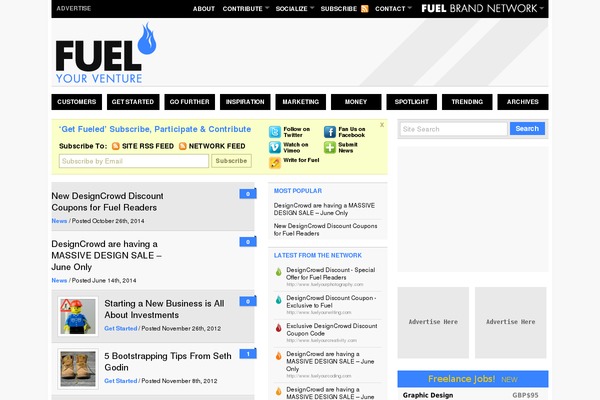The width and height of the screenshot is (600, 400).
Task: Open article Starting a New Business is All About Investments
Action: (164, 309)
